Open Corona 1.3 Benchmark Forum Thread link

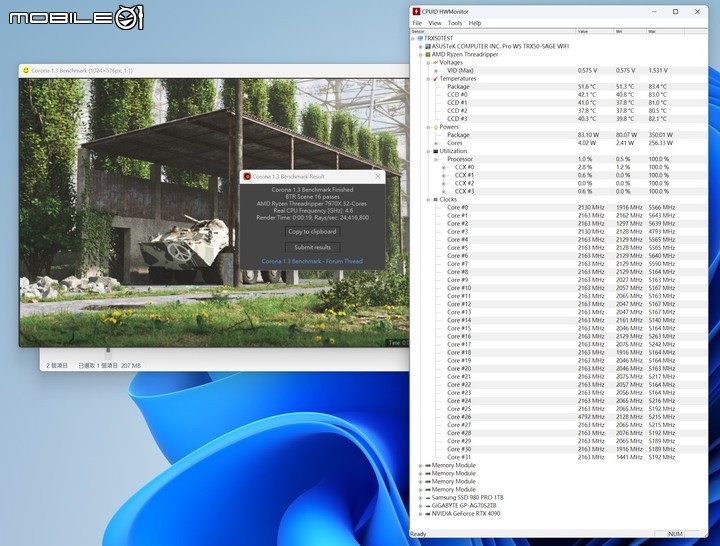click(x=312, y=261)
